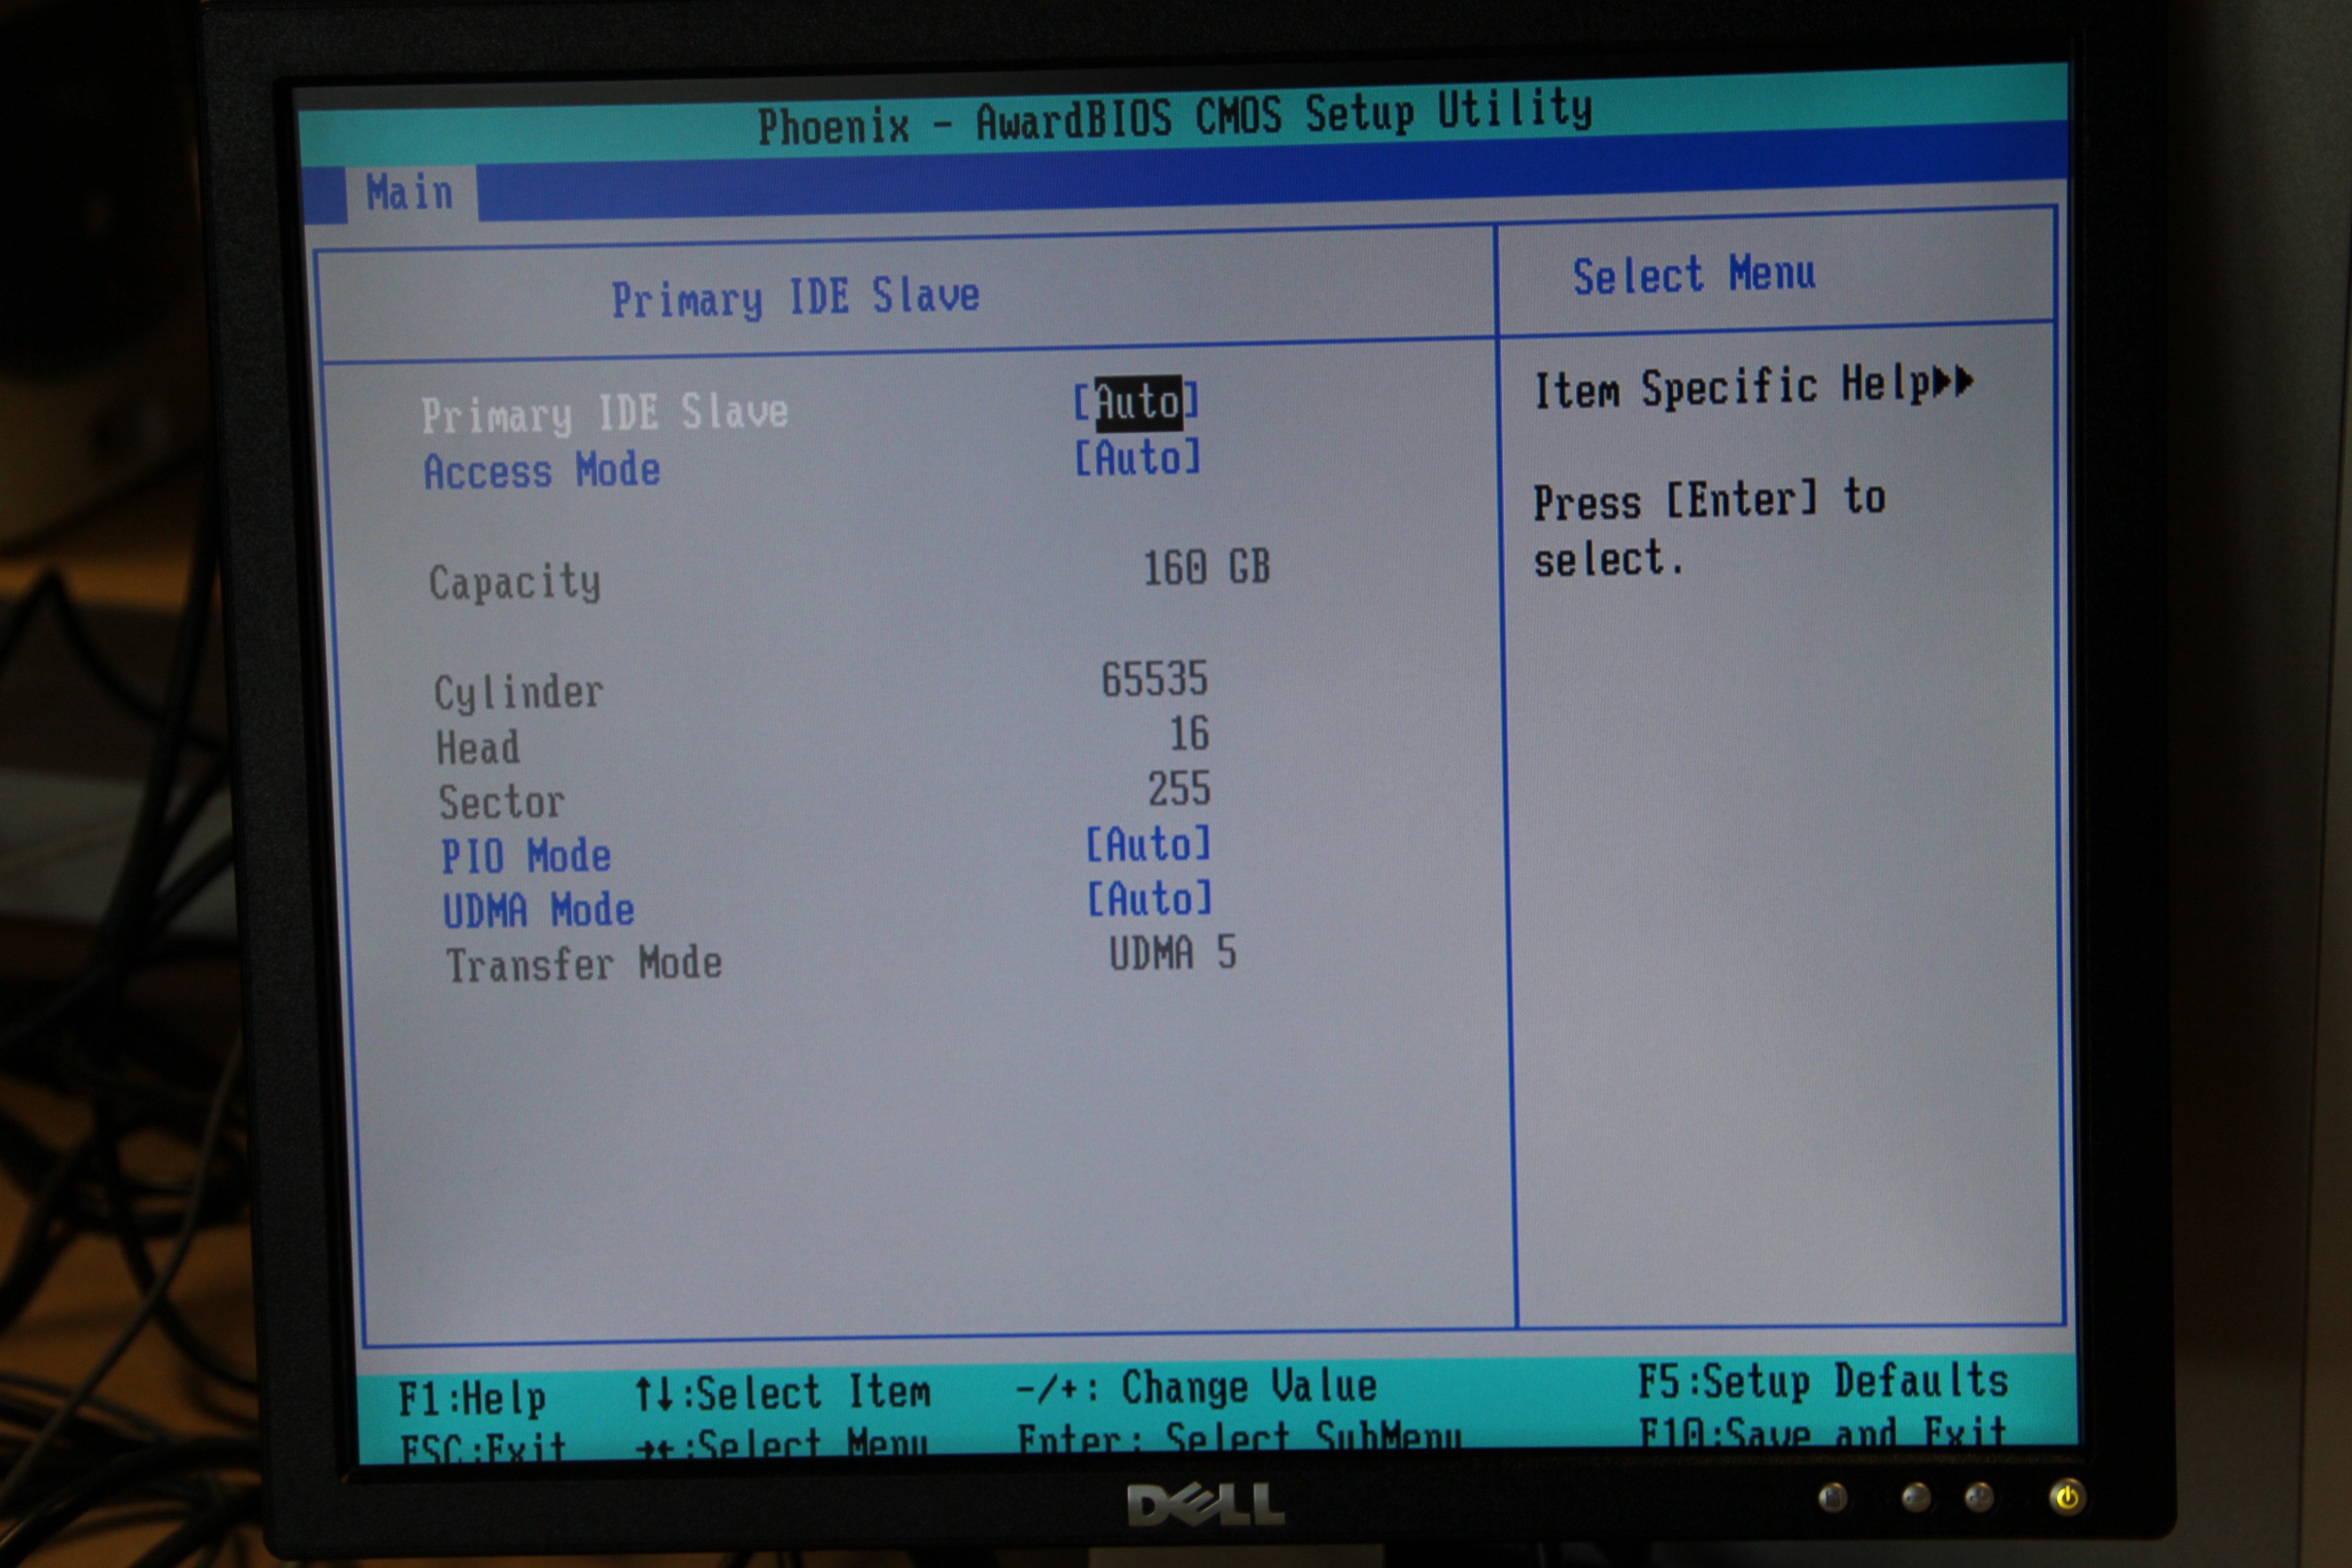Select the UDMA Mode label
The width and height of the screenshot is (2352, 1568).
click(x=538, y=911)
